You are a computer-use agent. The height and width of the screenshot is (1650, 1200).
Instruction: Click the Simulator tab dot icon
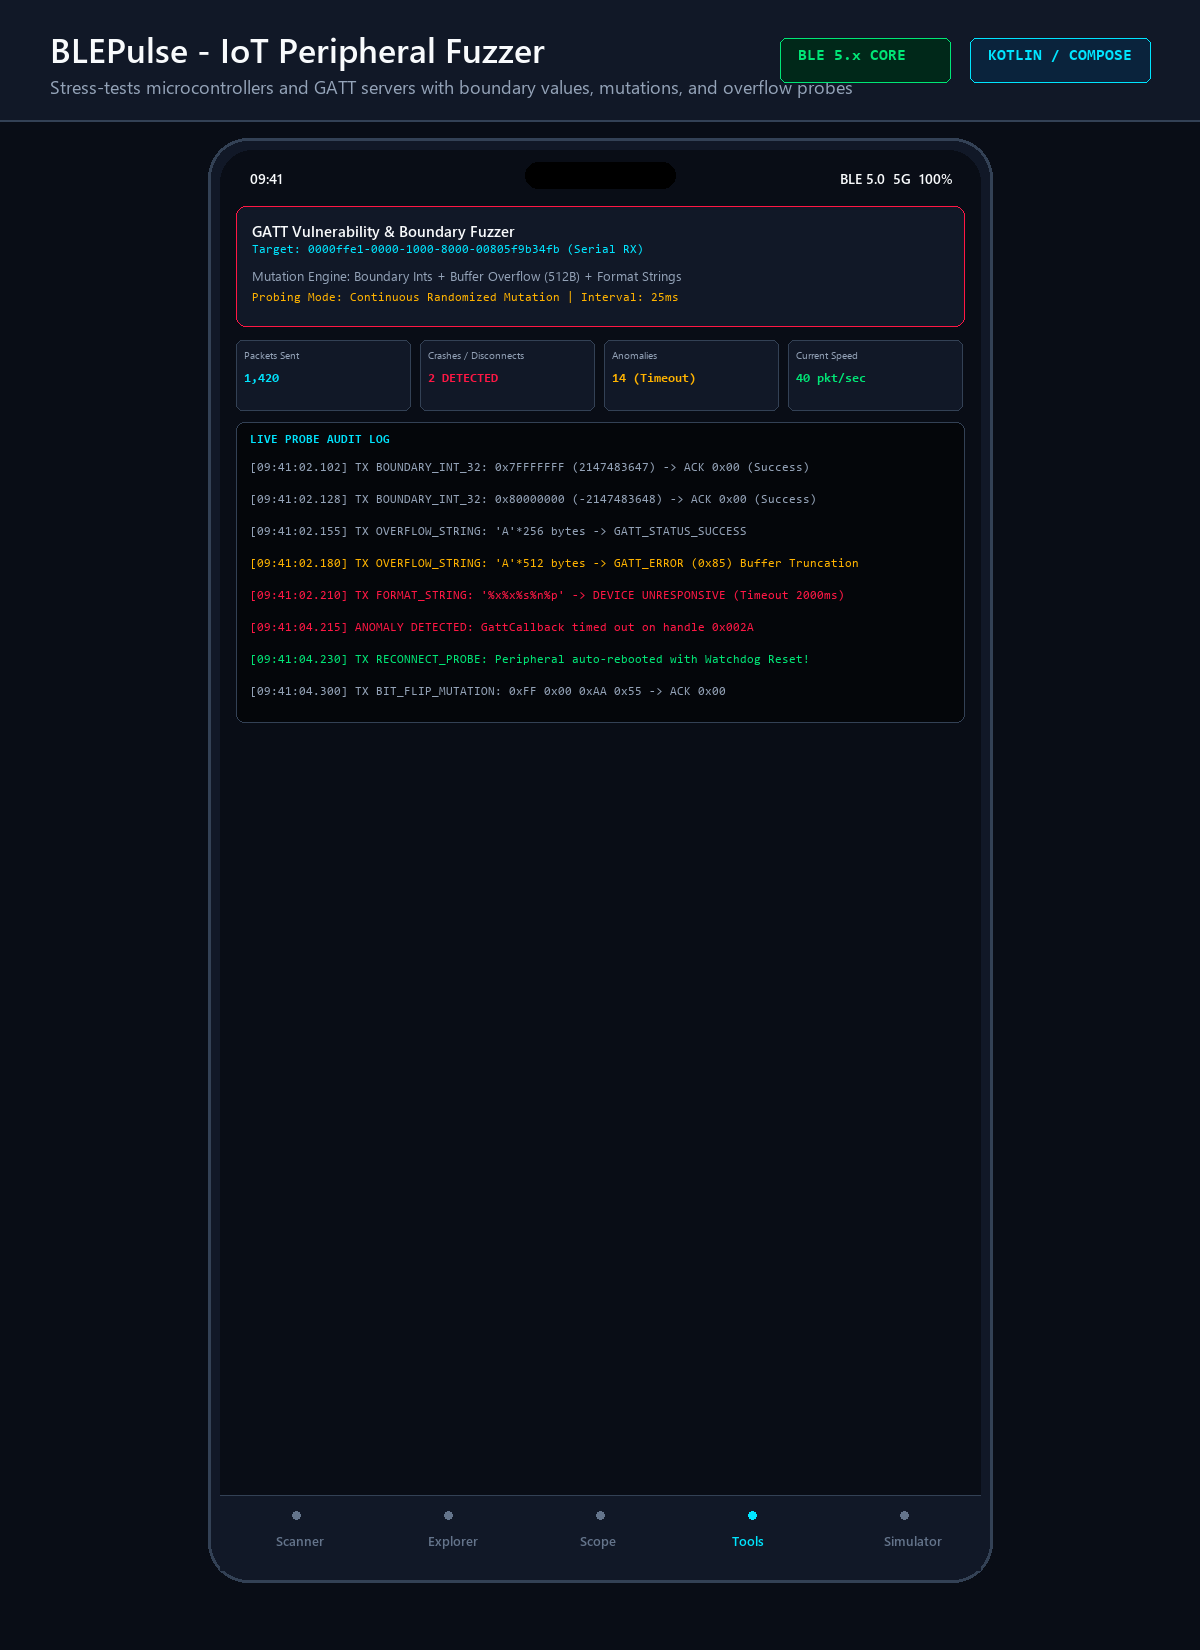tap(904, 1515)
